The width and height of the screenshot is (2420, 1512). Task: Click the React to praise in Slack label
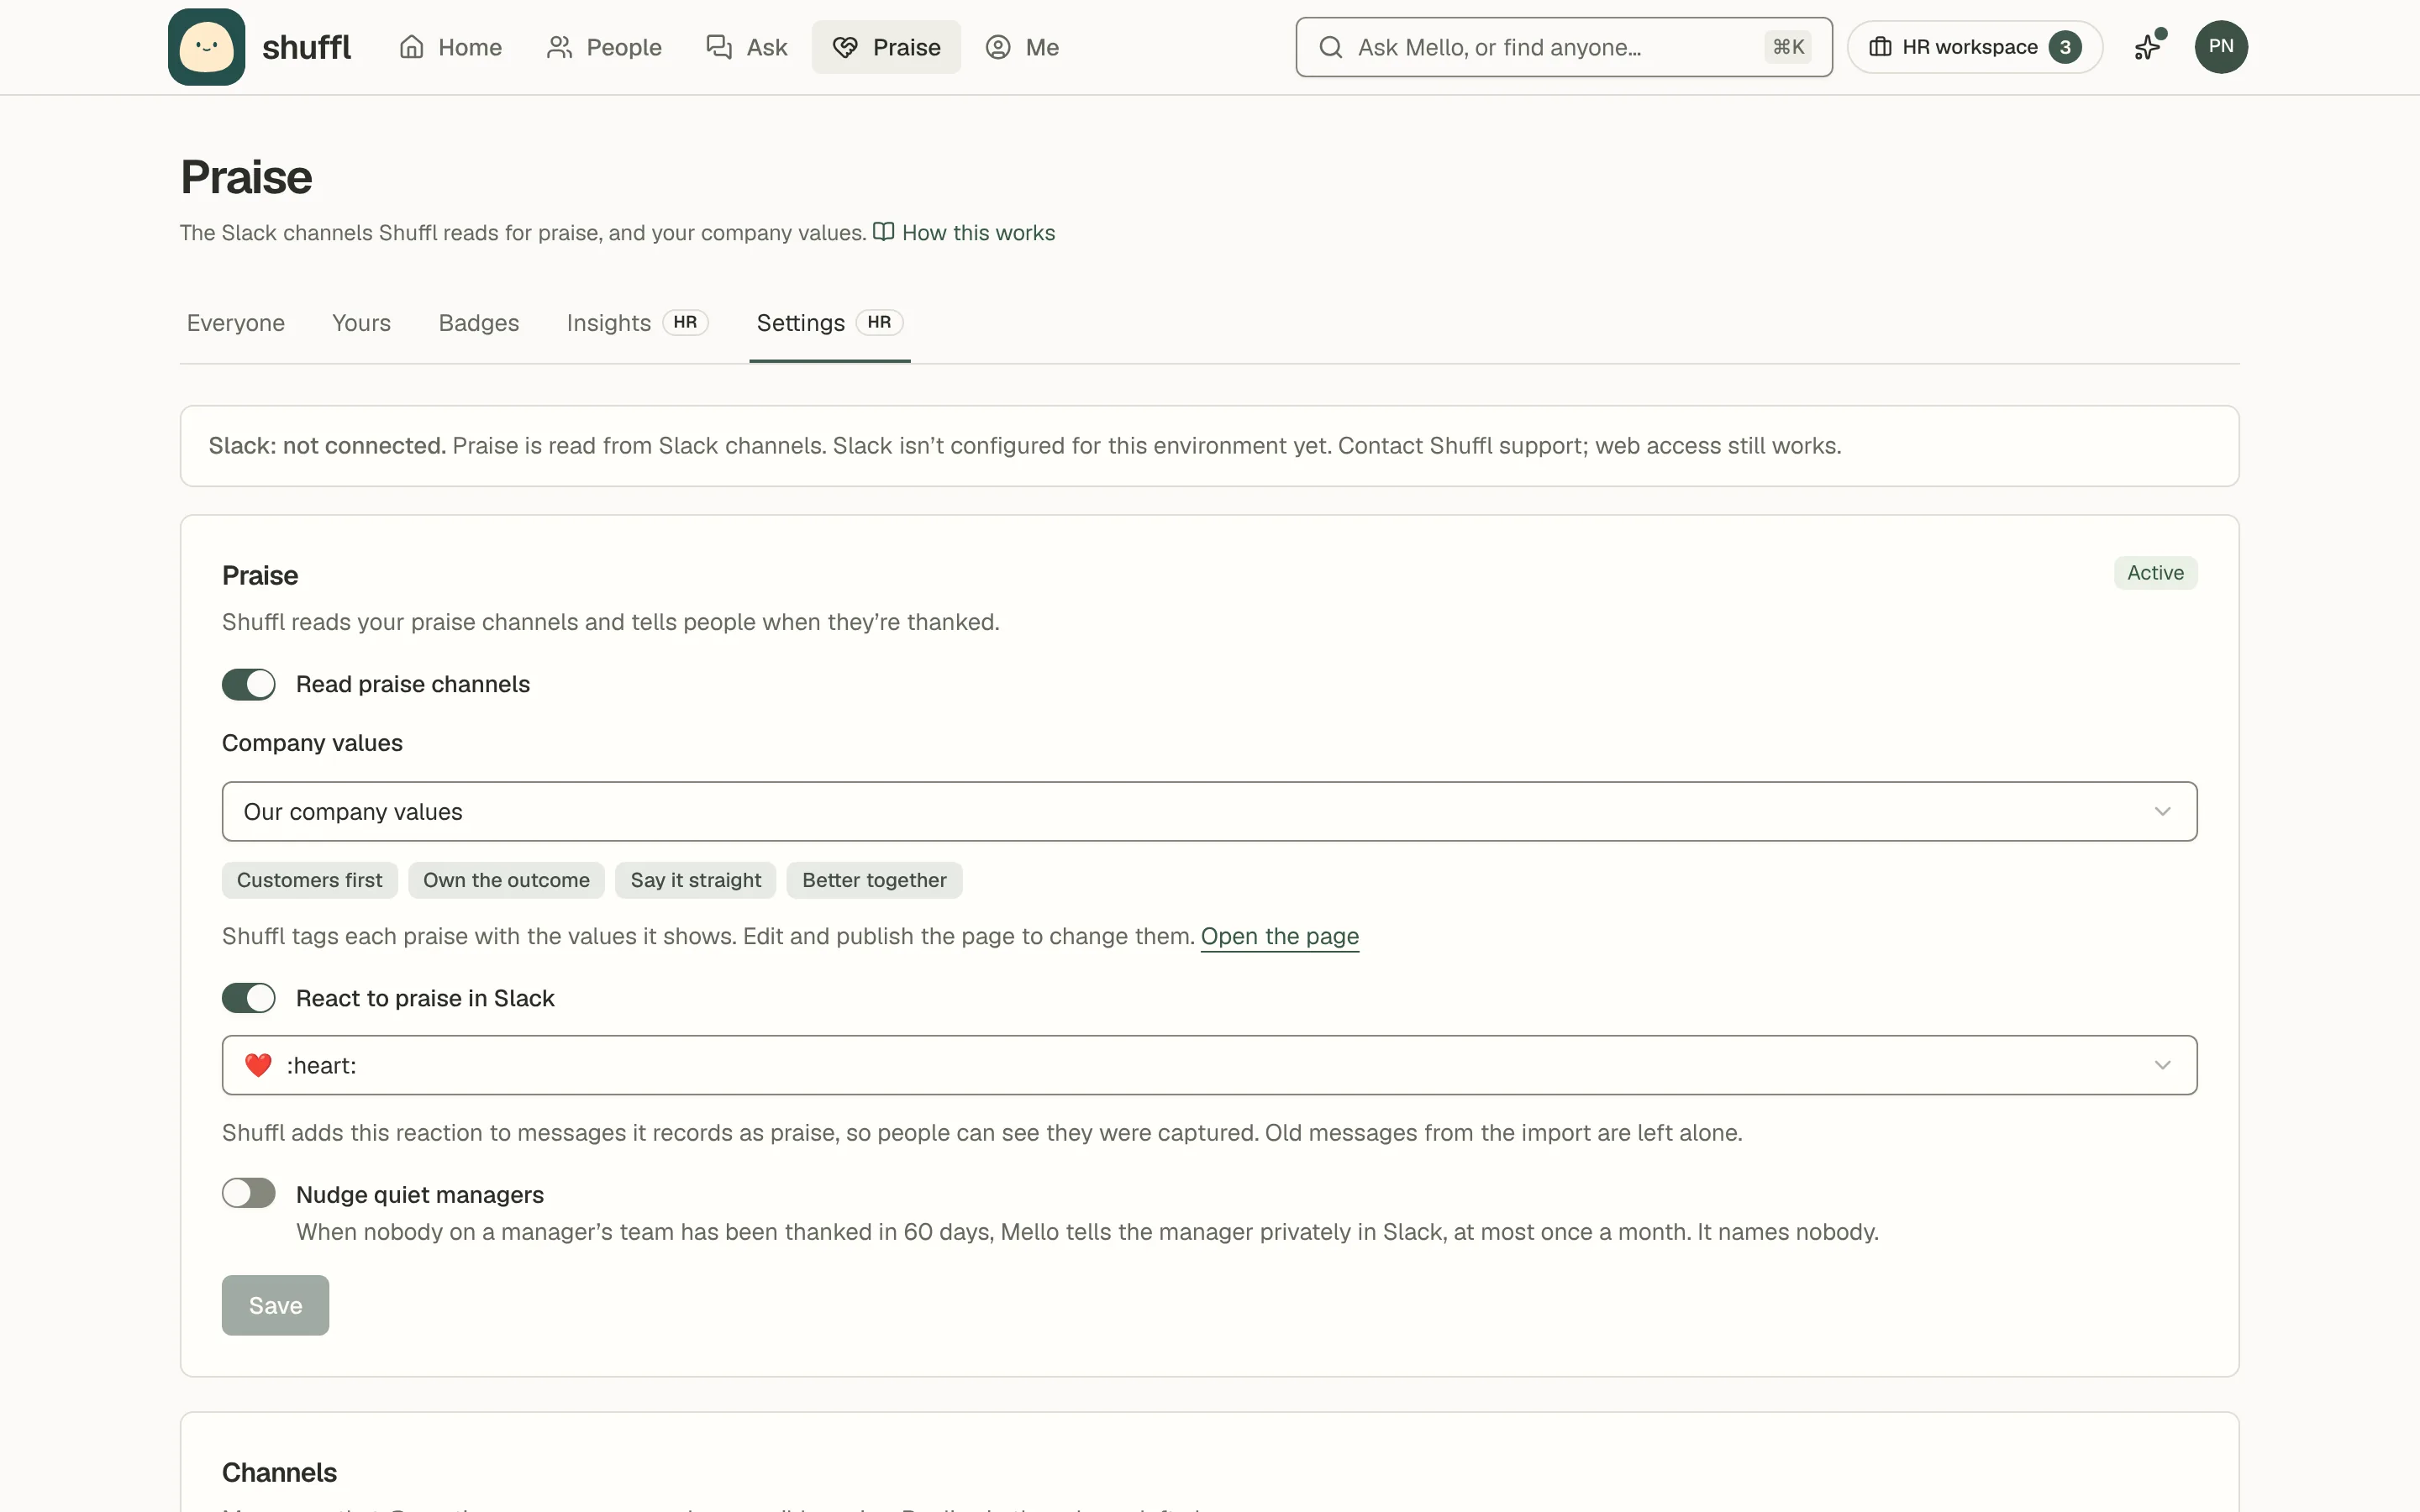point(425,998)
